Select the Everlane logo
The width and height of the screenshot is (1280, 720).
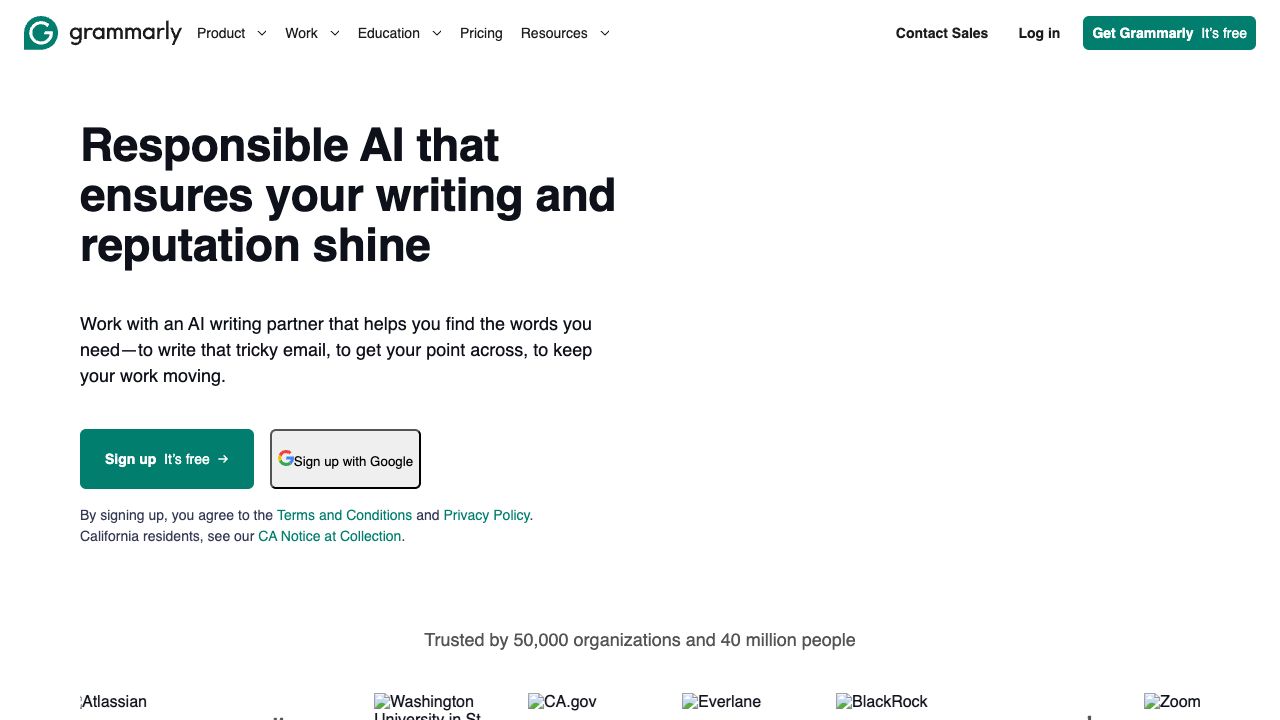coord(721,702)
